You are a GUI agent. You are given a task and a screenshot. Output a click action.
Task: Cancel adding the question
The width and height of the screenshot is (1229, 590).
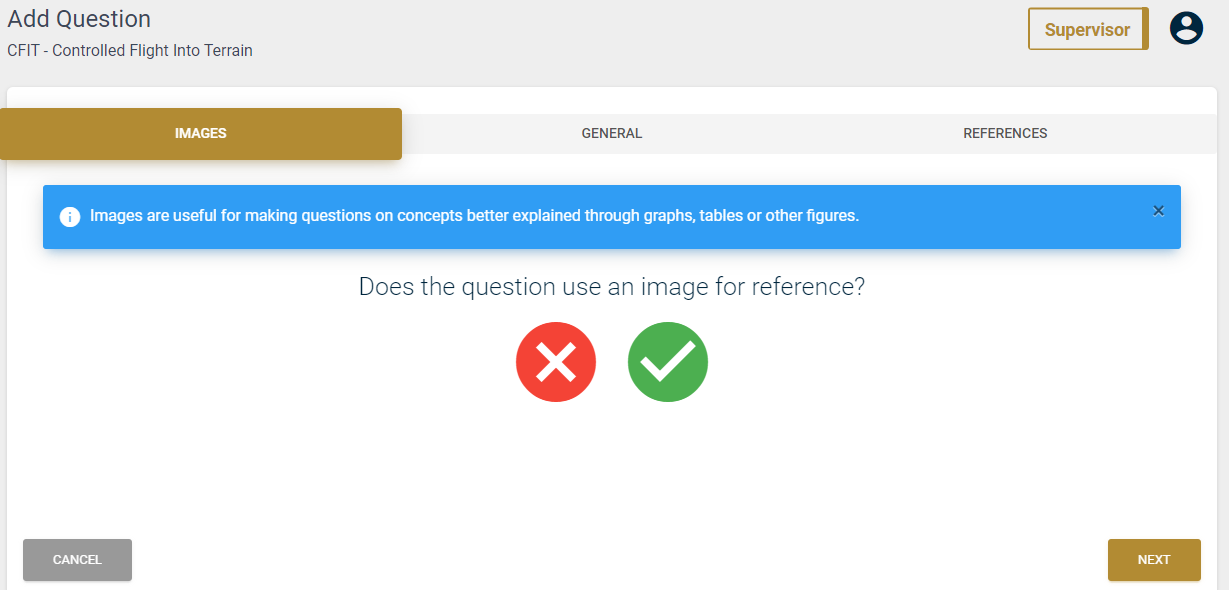[77, 560]
